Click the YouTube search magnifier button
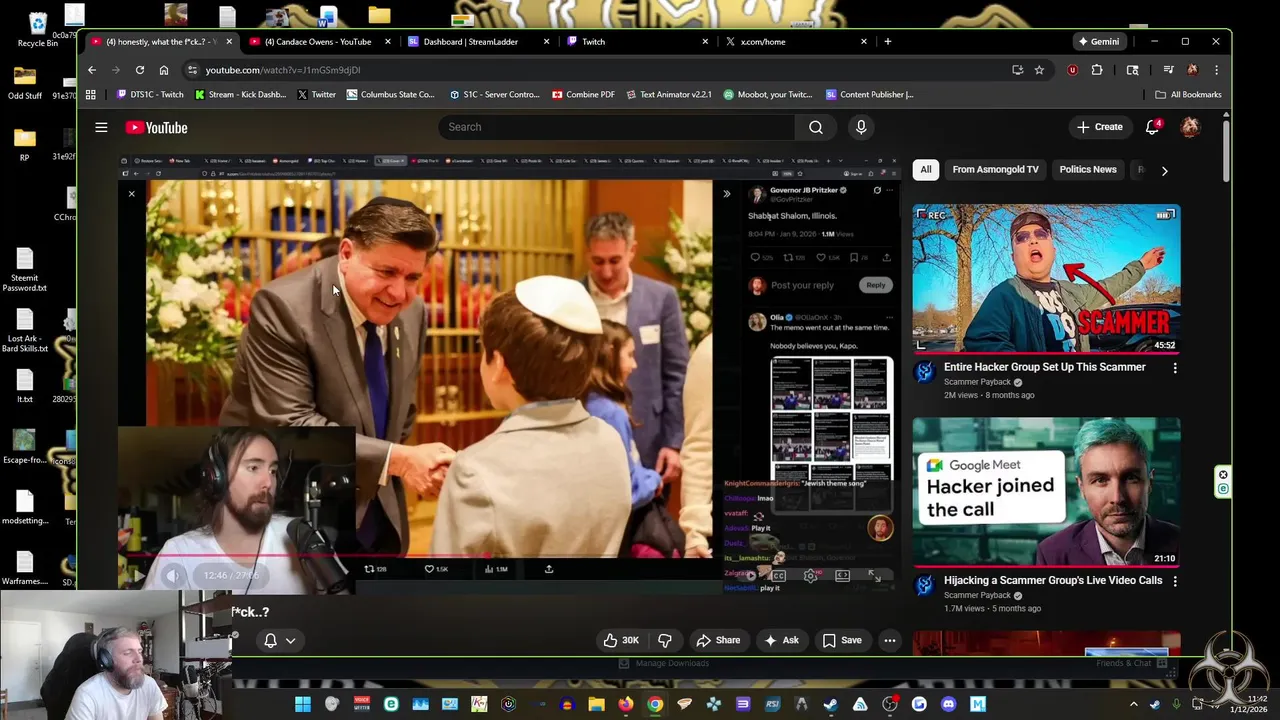Image resolution: width=1280 pixels, height=720 pixels. point(816,127)
